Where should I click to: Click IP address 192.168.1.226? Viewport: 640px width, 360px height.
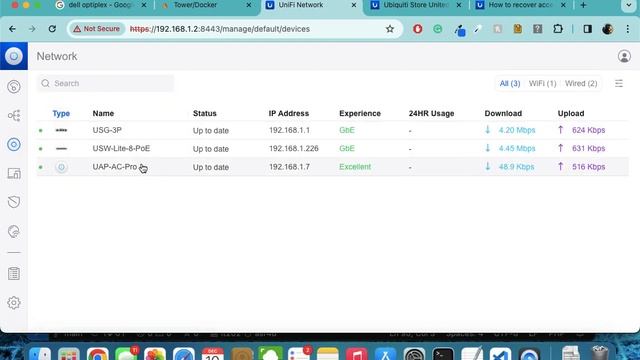(293, 149)
